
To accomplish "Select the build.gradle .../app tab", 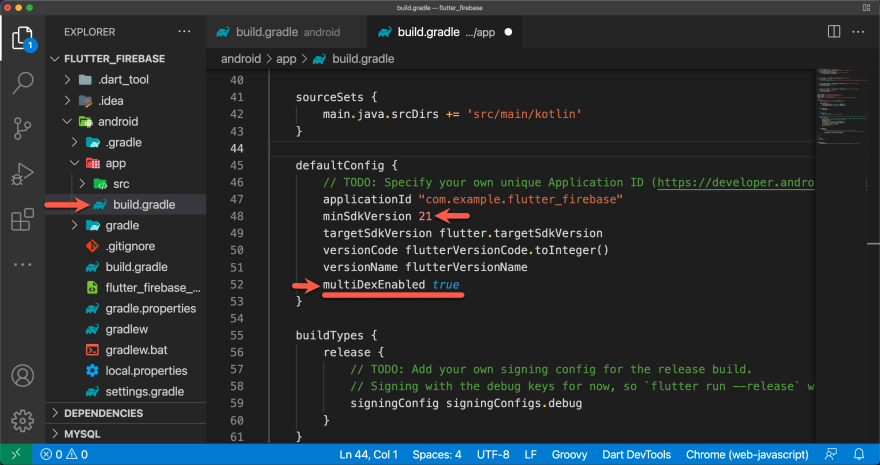I will click(446, 32).
